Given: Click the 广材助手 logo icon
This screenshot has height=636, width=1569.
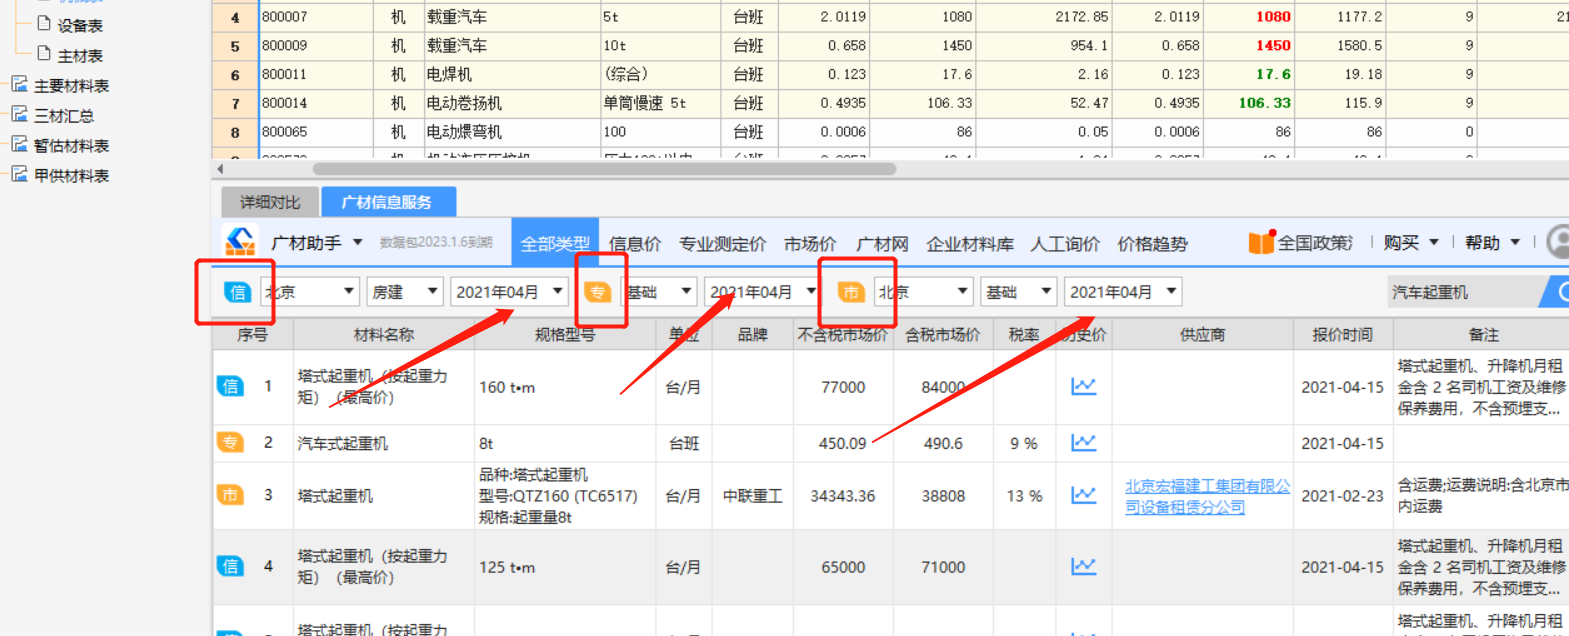Looking at the screenshot, I should coord(240,242).
